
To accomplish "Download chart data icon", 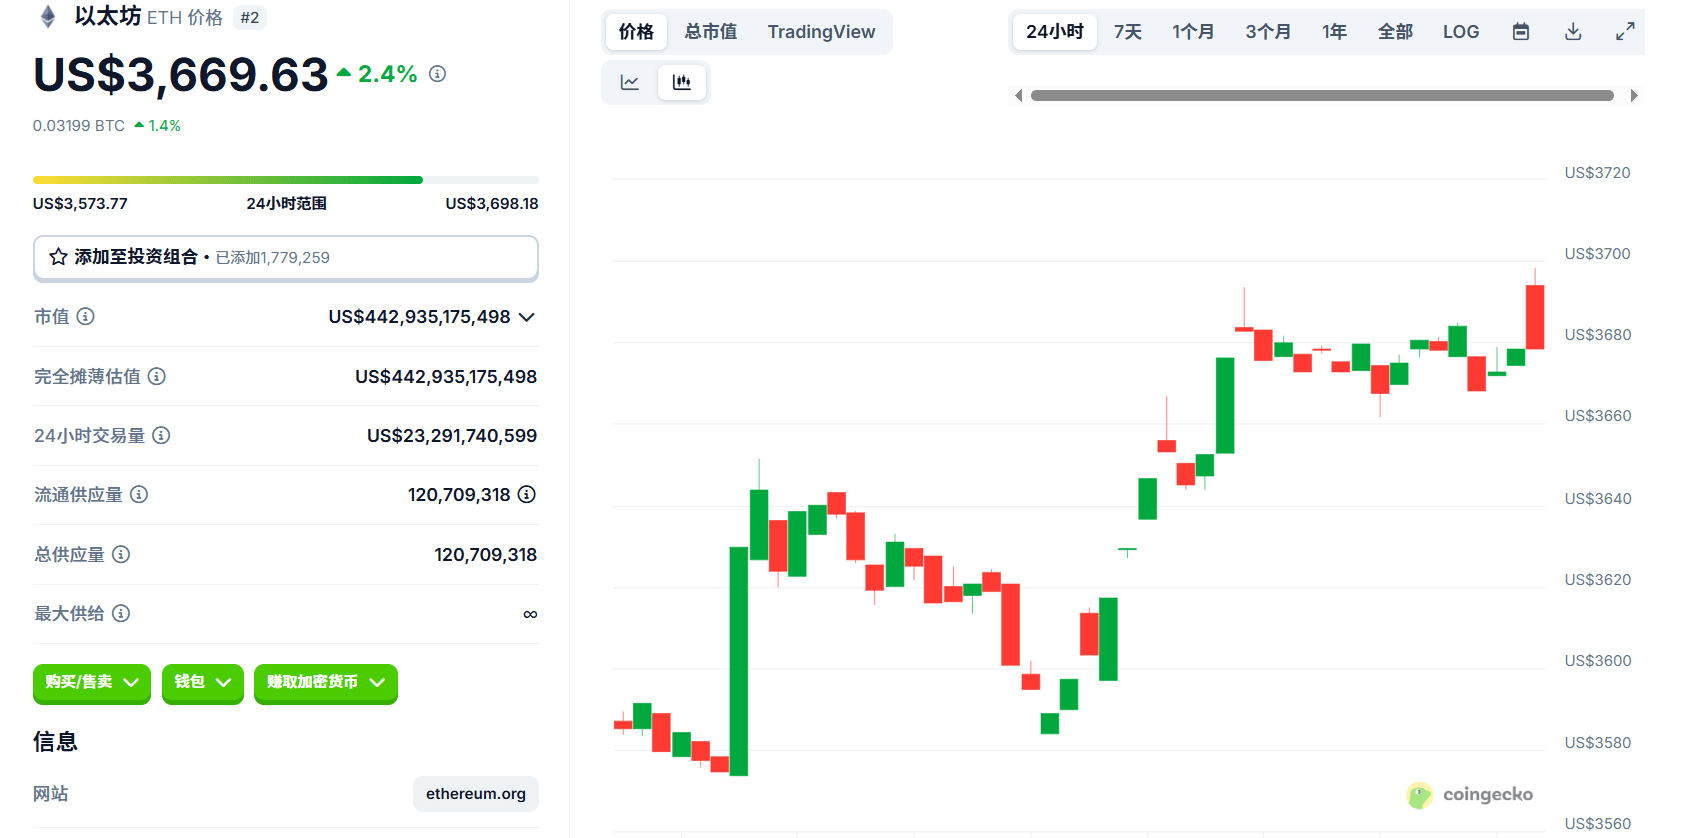I will (1573, 32).
